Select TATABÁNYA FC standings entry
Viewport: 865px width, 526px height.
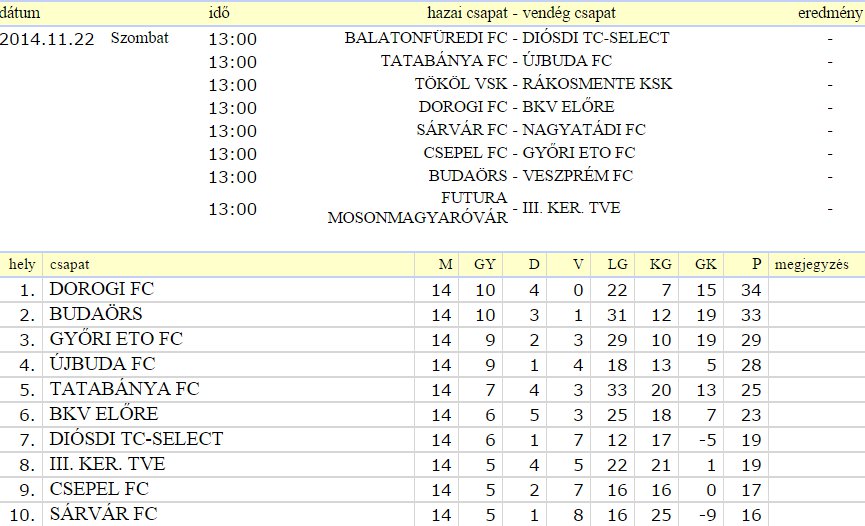coord(124,389)
